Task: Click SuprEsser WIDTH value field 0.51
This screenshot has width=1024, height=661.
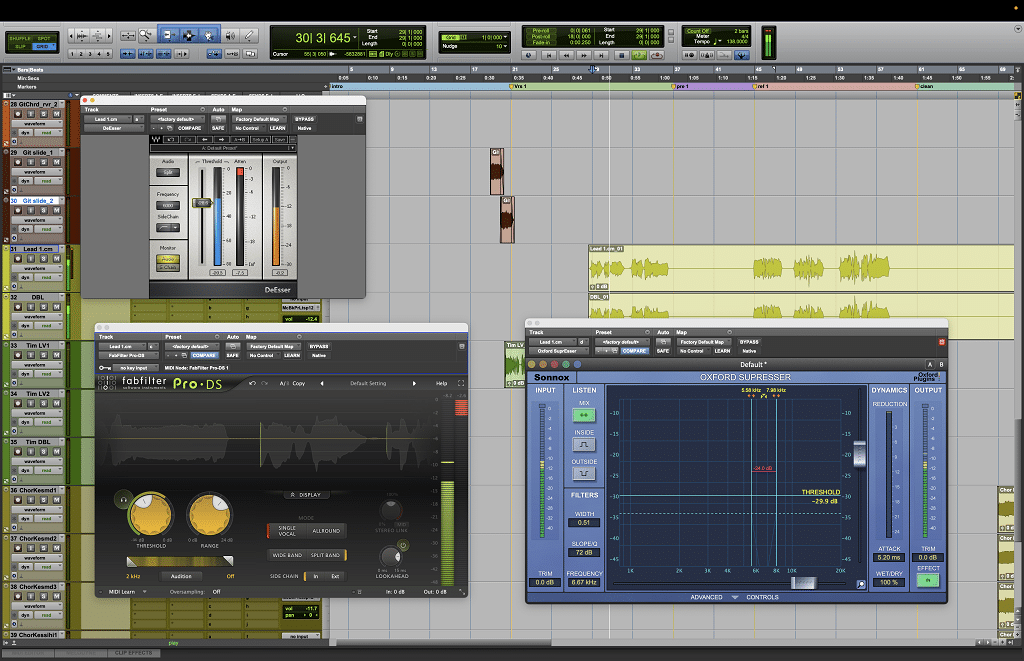Action: pos(584,523)
